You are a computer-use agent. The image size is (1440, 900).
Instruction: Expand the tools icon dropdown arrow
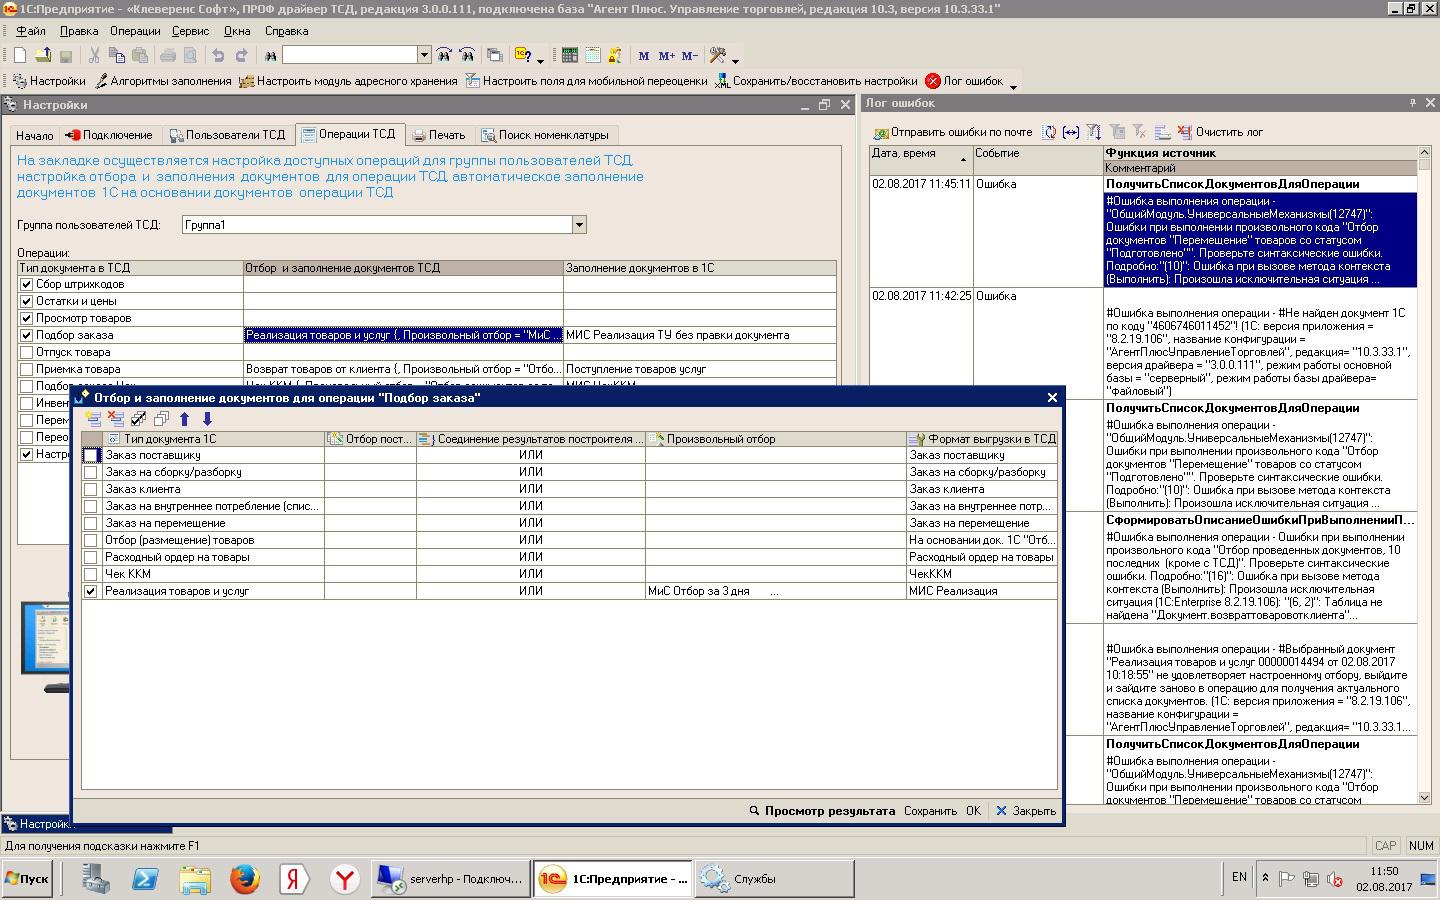tap(735, 60)
